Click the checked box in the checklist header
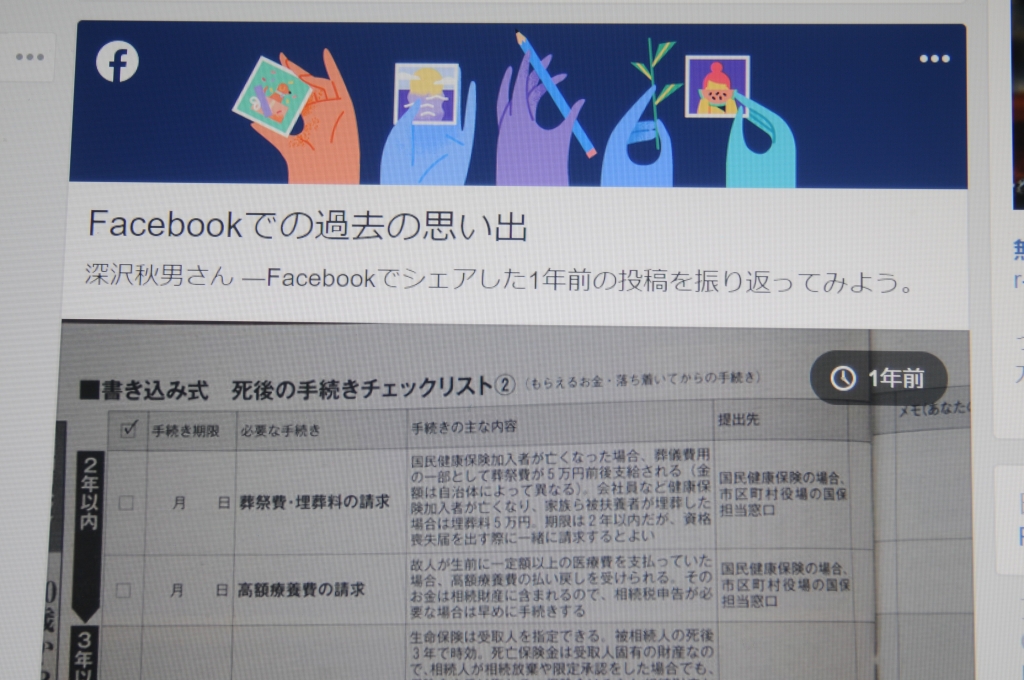The width and height of the screenshot is (1024, 680). 129,429
